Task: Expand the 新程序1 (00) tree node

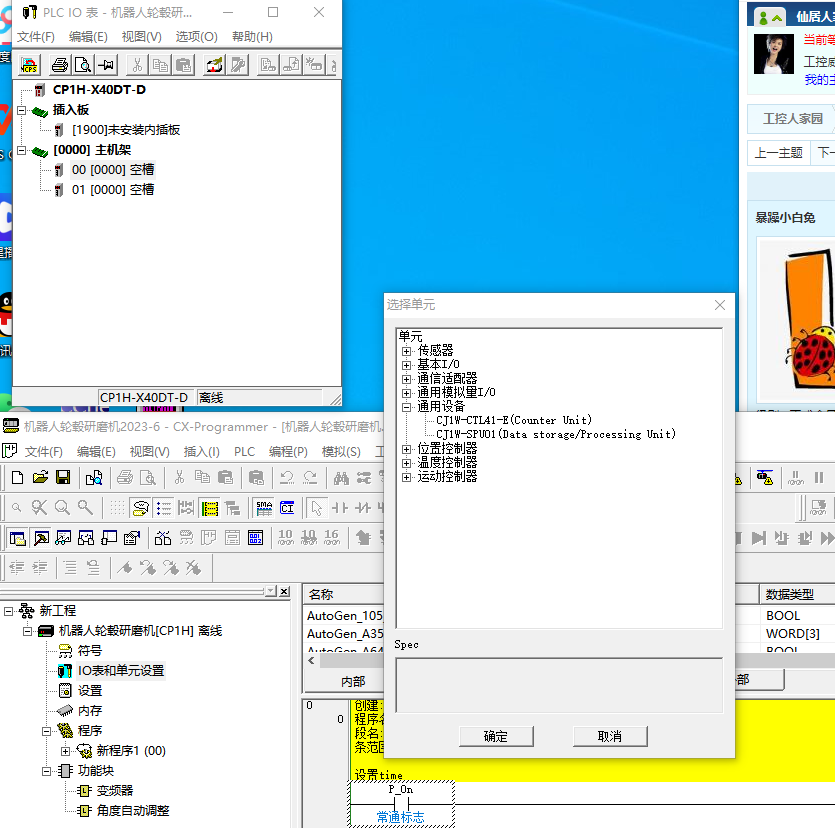Action: [66, 750]
